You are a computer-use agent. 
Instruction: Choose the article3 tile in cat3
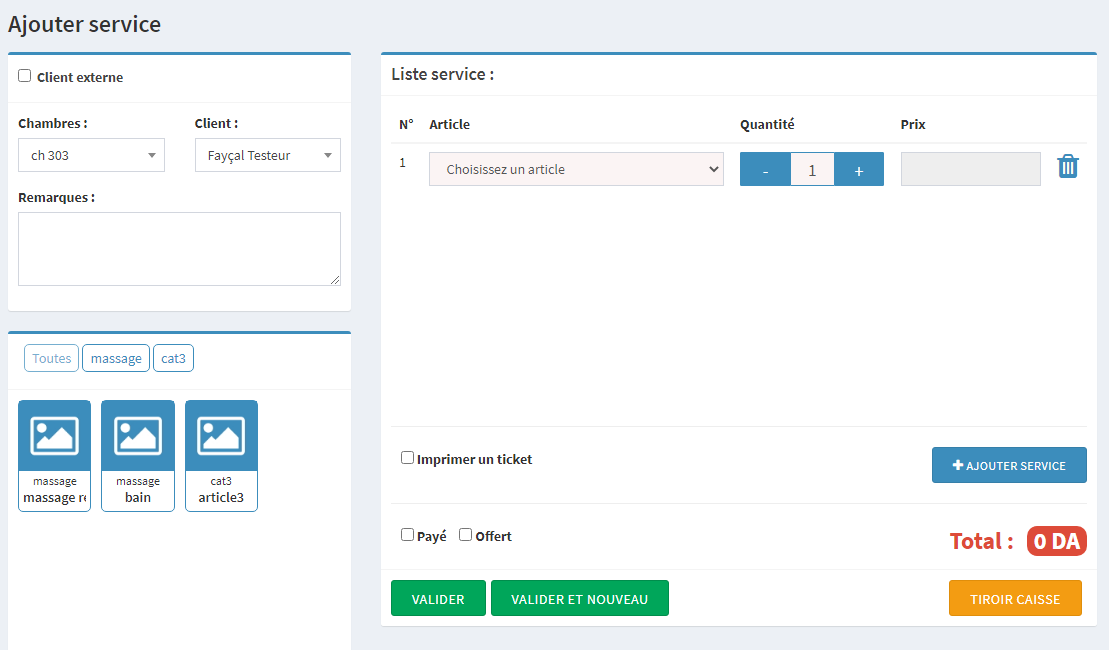click(221, 455)
